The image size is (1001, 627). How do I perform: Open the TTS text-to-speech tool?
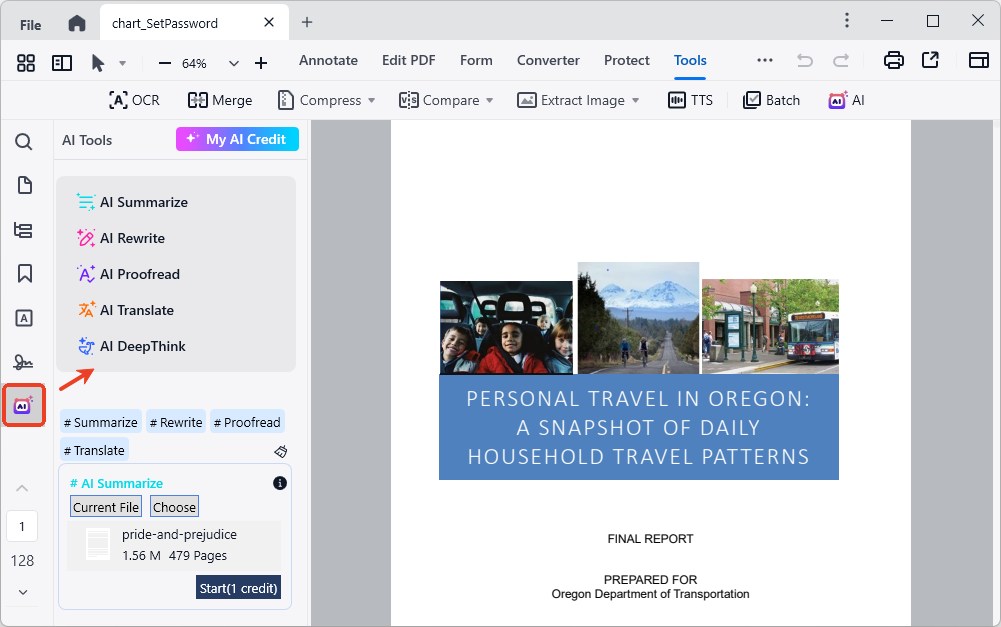pos(690,100)
